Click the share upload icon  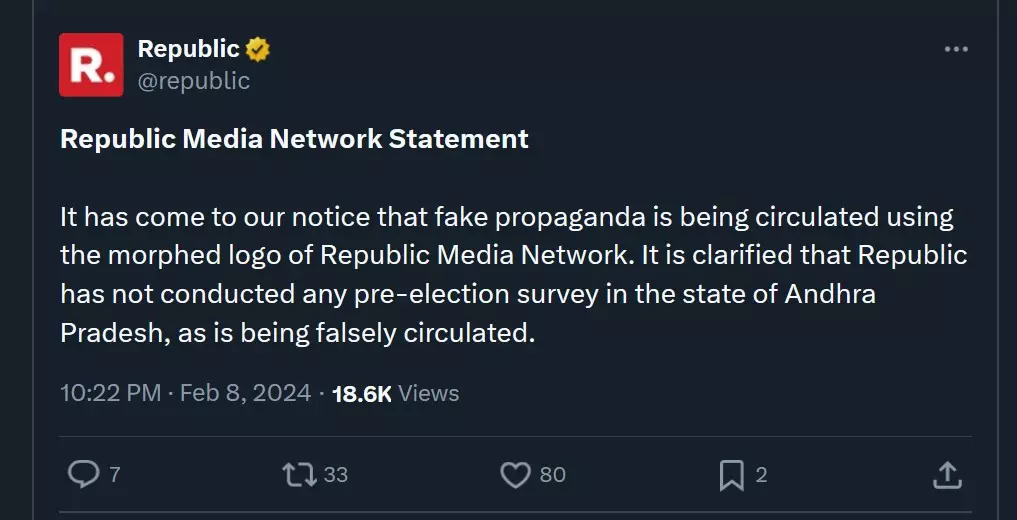coord(947,474)
